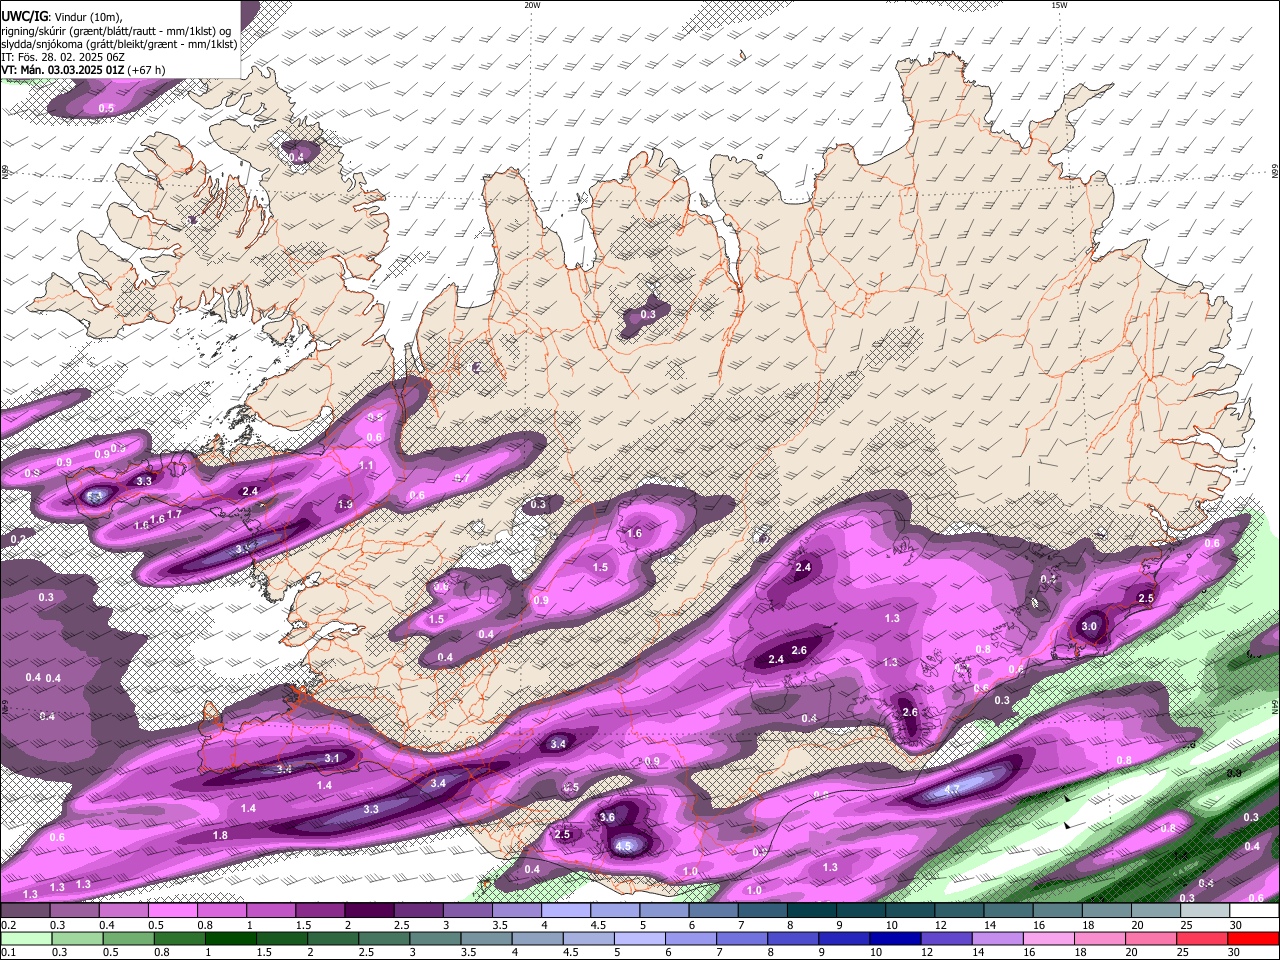Click the '20W' longitude label

[x=532, y=5]
